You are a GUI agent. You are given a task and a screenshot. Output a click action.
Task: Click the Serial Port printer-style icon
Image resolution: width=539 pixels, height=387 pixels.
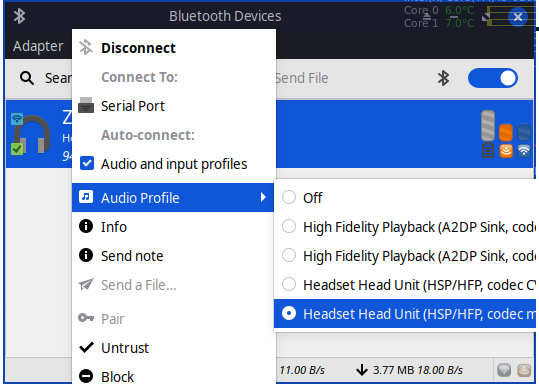click(x=86, y=106)
